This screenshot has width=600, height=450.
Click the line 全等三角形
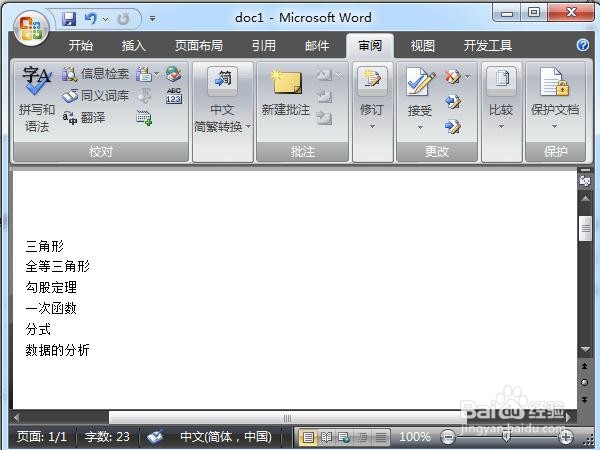pos(57,266)
